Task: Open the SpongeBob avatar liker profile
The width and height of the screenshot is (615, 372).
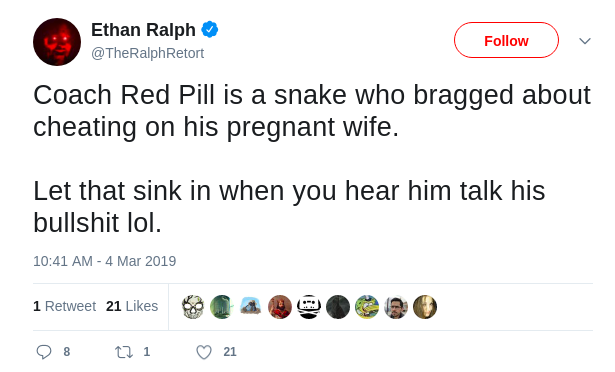Action: (367, 306)
